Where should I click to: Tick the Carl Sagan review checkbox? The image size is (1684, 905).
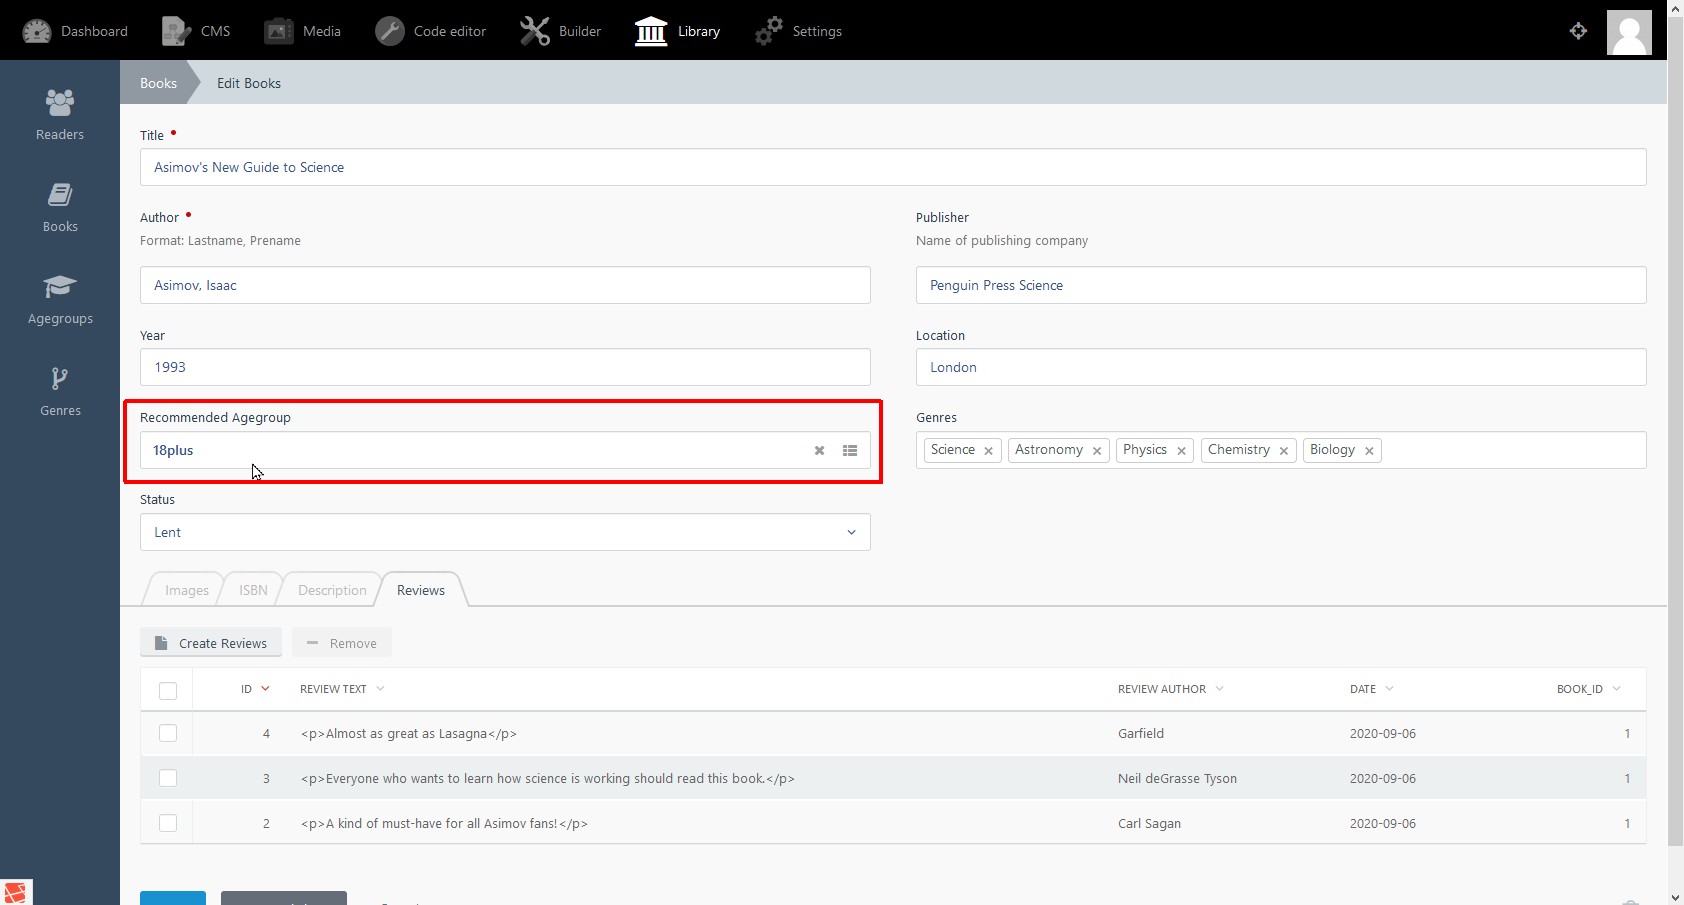point(168,823)
